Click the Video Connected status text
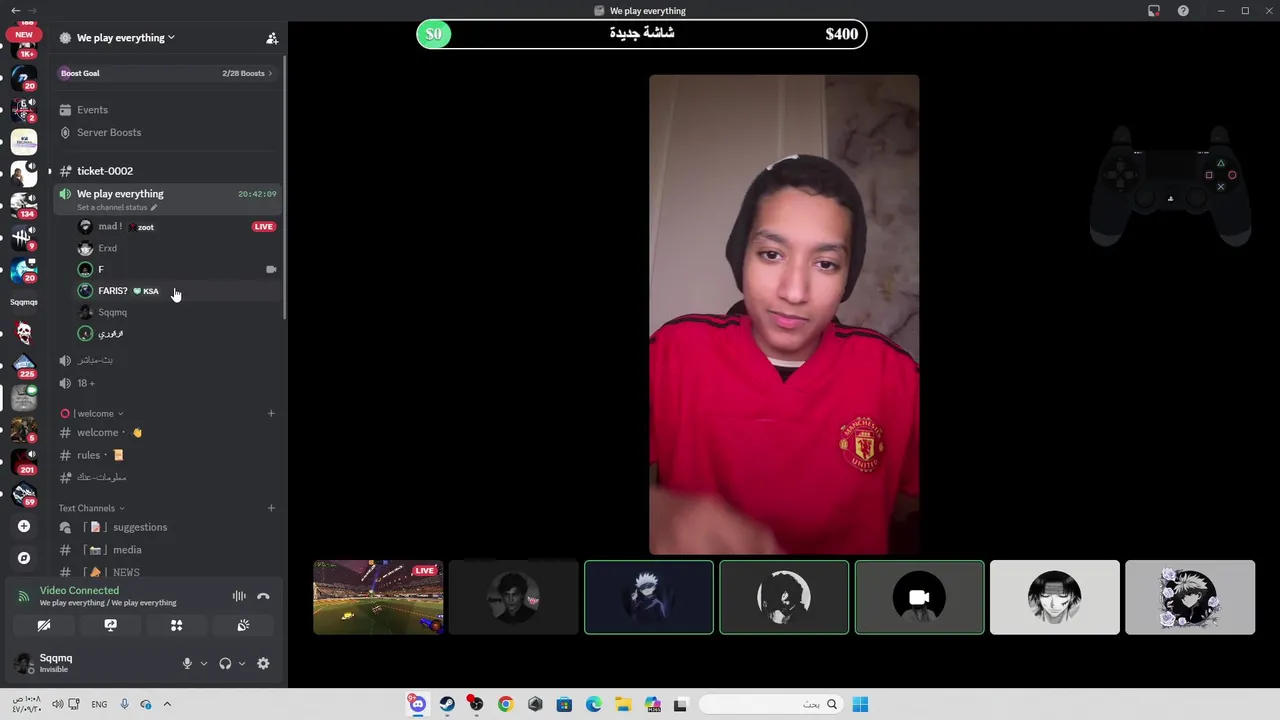This screenshot has height=720, width=1280. pos(79,591)
